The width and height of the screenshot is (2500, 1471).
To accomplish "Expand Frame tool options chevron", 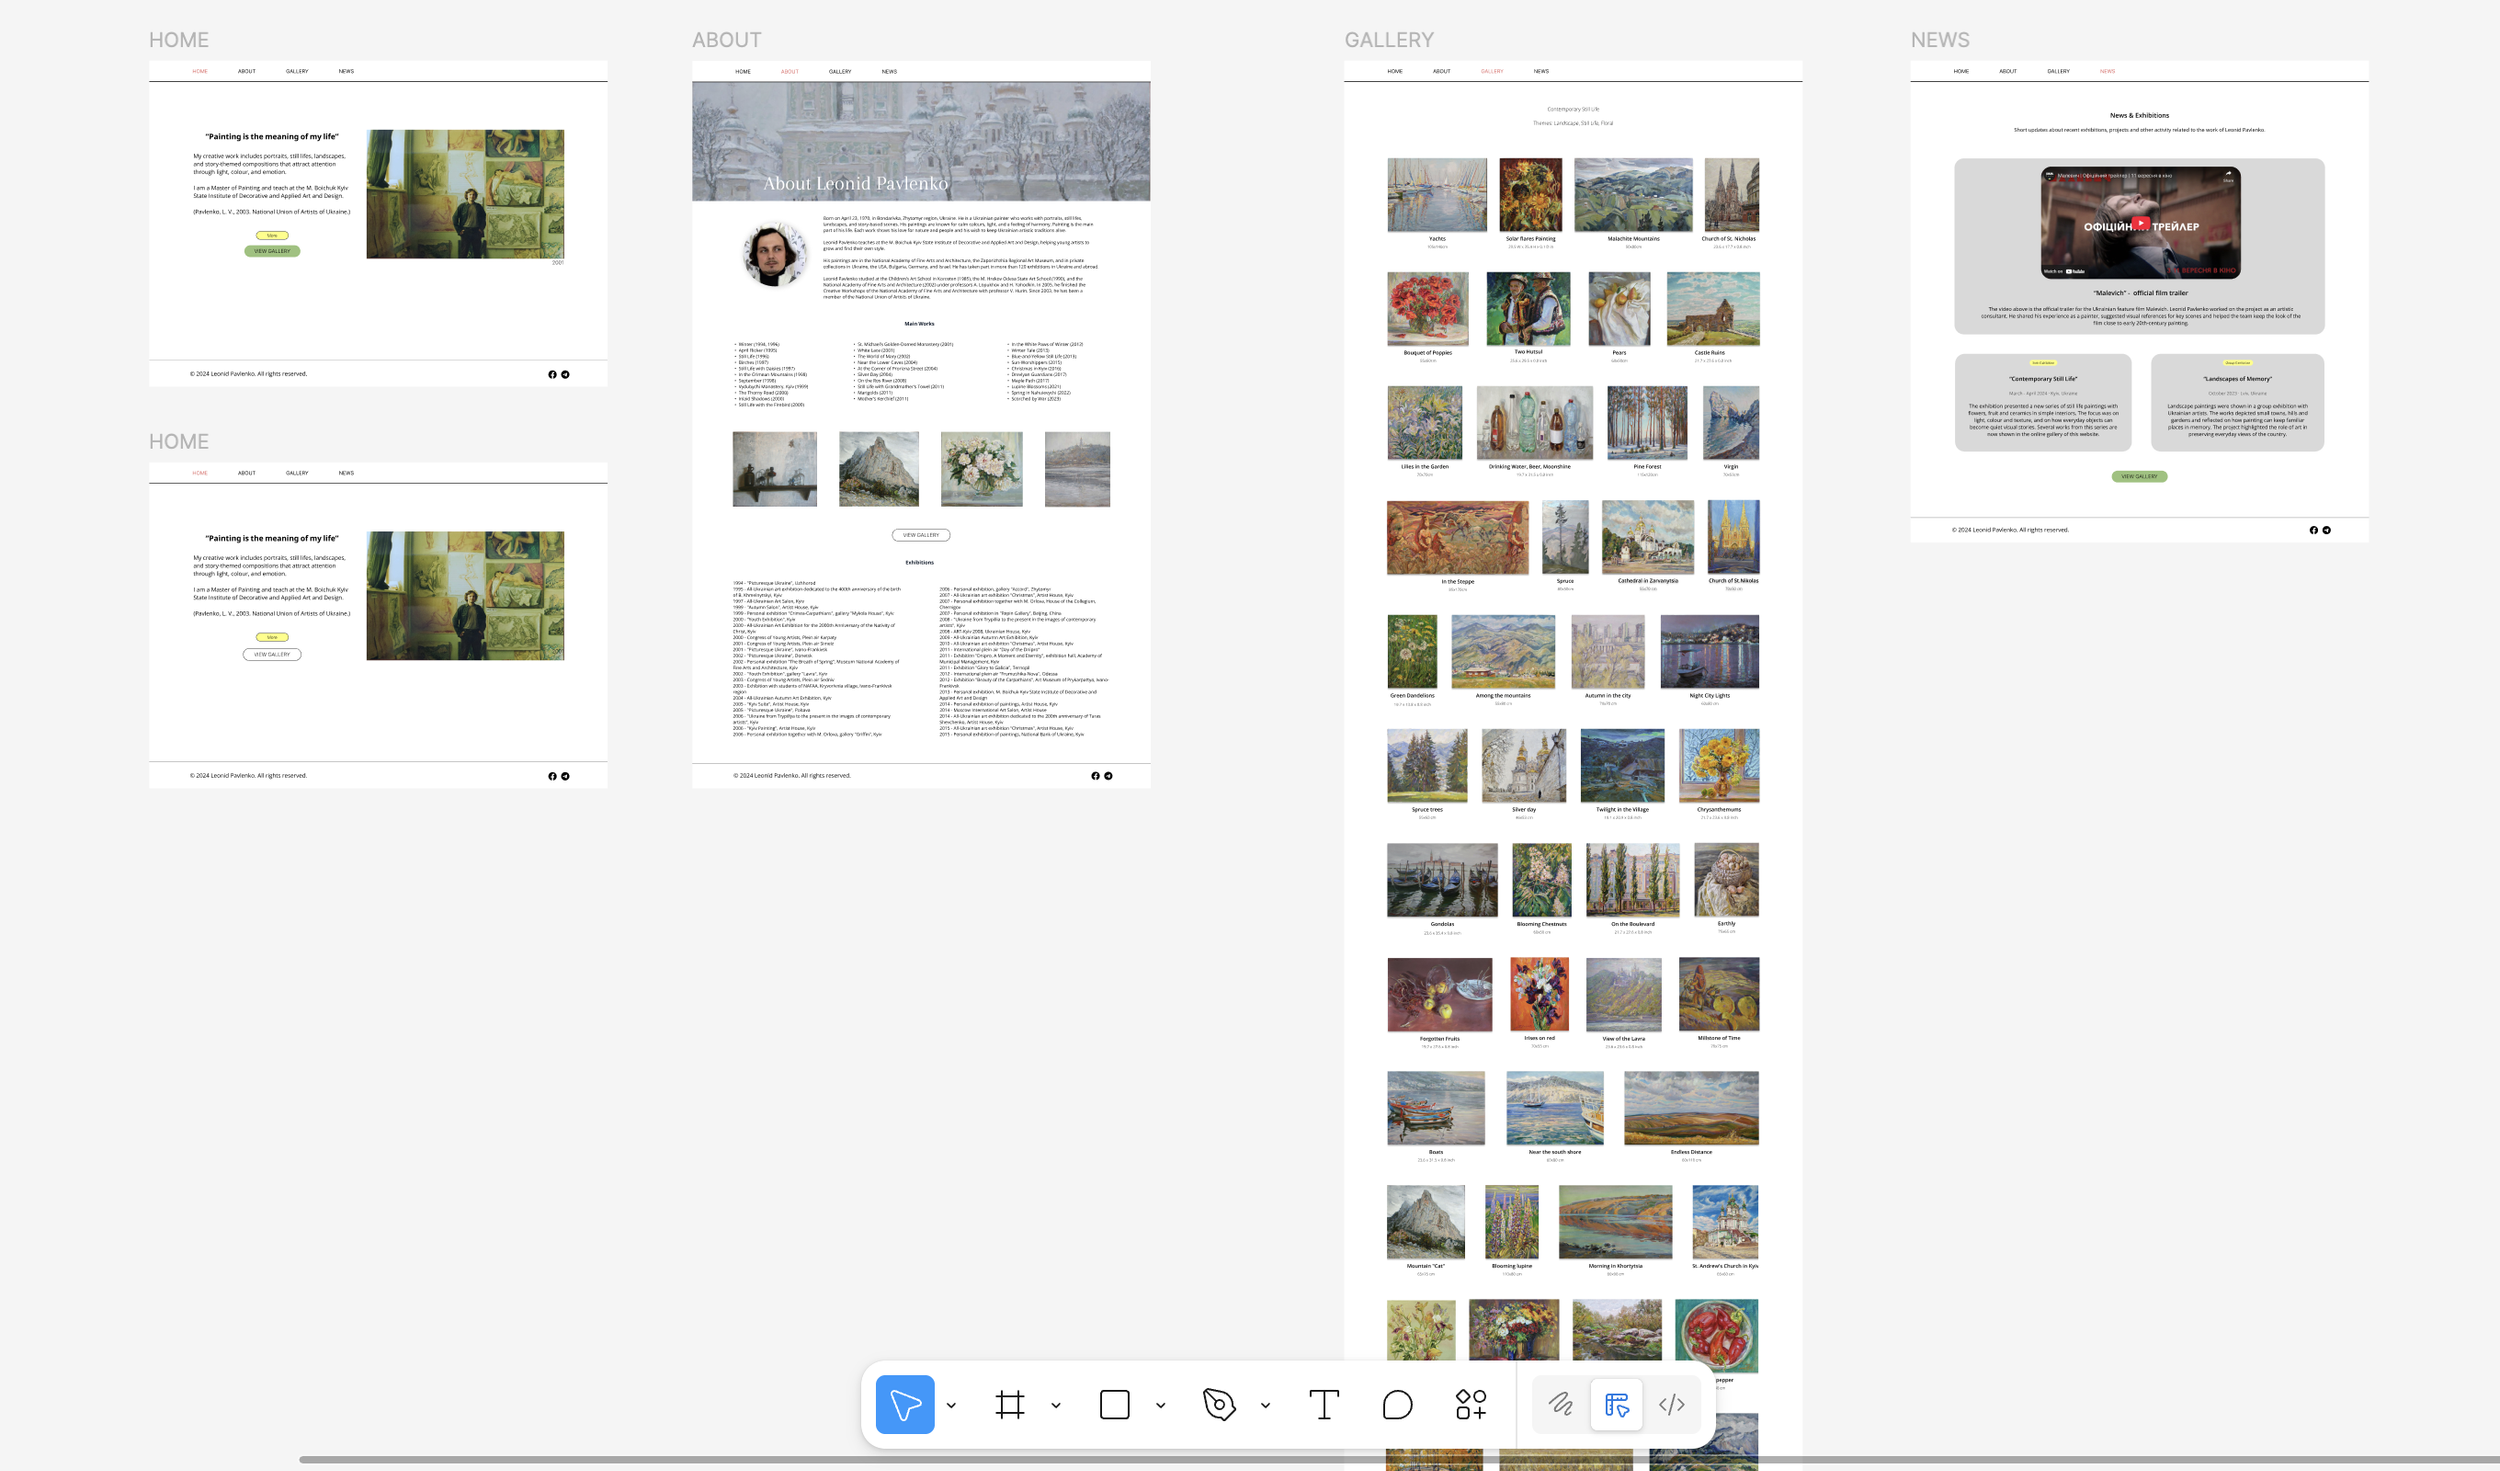I will 1056,1405.
